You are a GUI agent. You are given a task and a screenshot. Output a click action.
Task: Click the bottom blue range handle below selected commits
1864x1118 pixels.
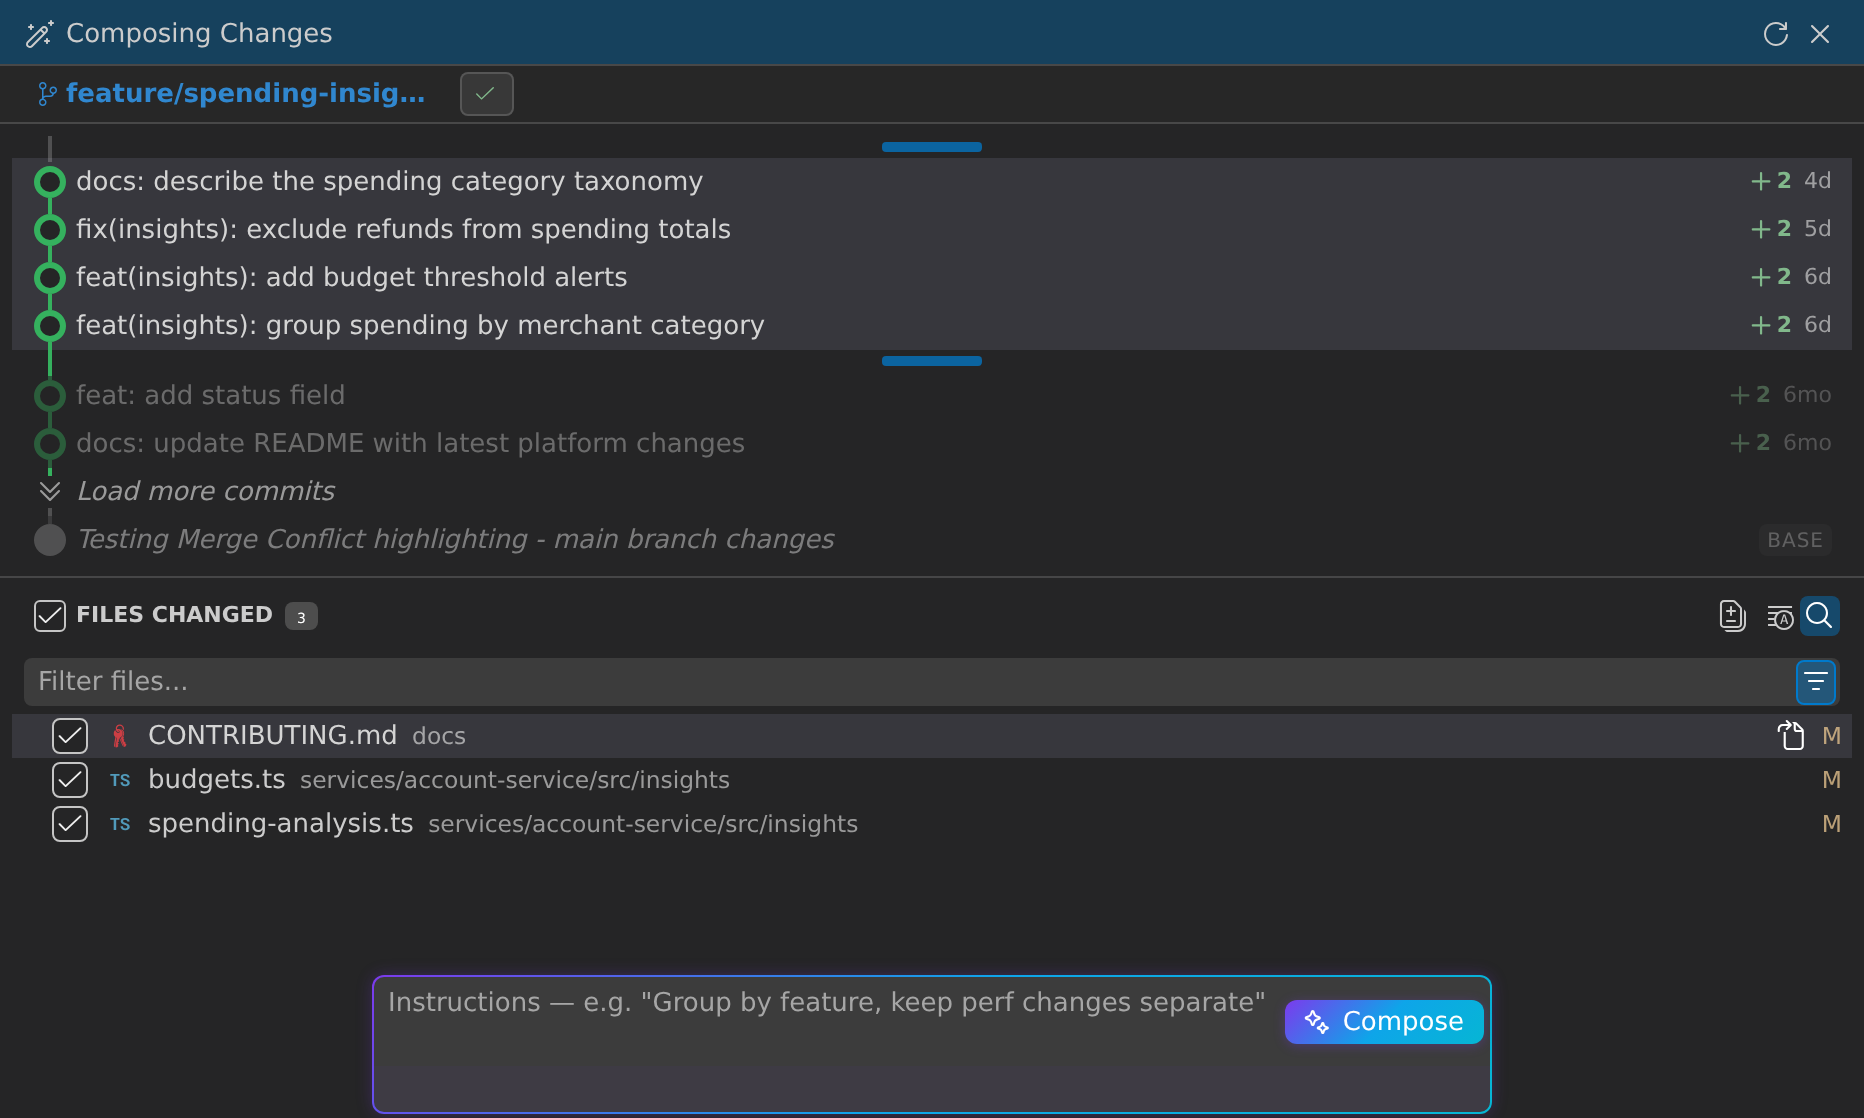[x=932, y=361]
